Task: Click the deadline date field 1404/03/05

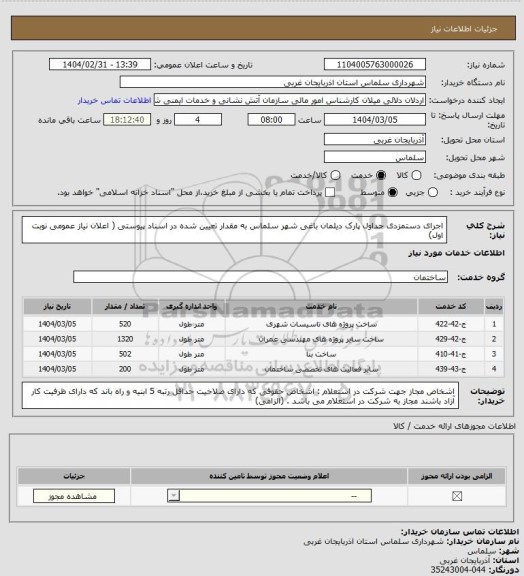Action: (375, 120)
